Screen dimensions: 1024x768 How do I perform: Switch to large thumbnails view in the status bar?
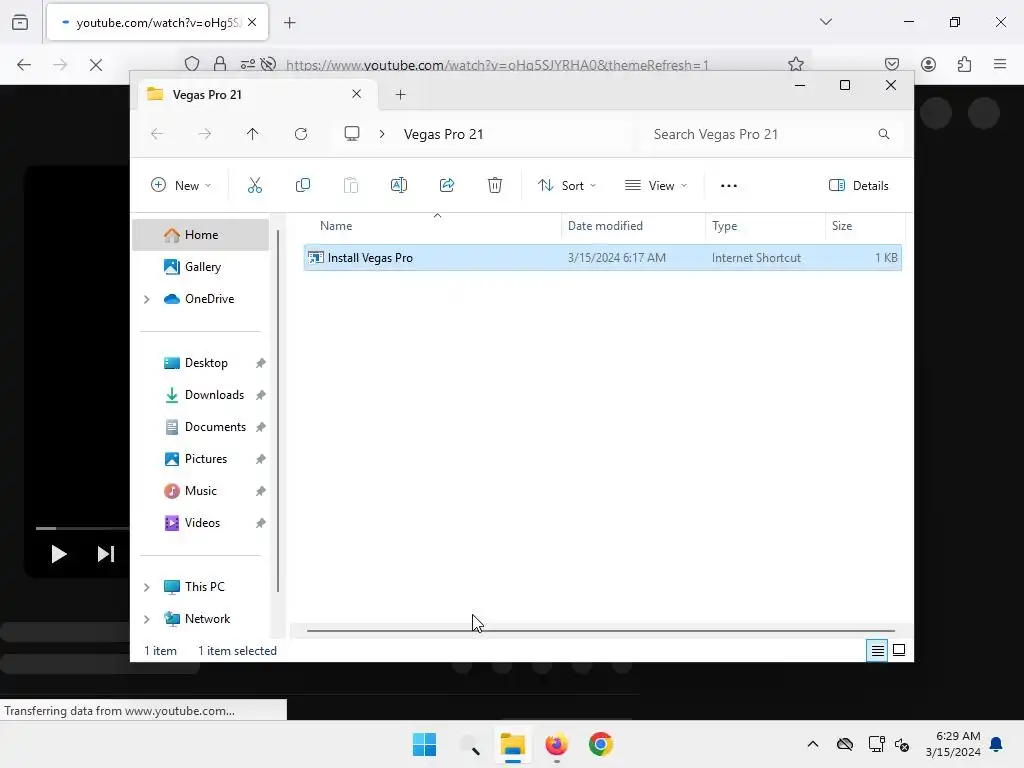click(899, 650)
